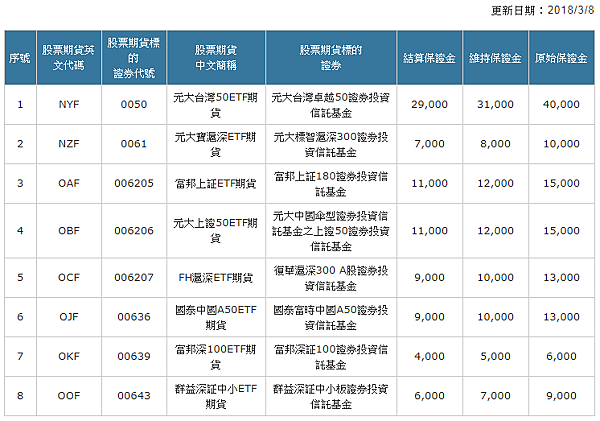
Task: Click security code 0061
Action: pyautogui.click(x=134, y=144)
